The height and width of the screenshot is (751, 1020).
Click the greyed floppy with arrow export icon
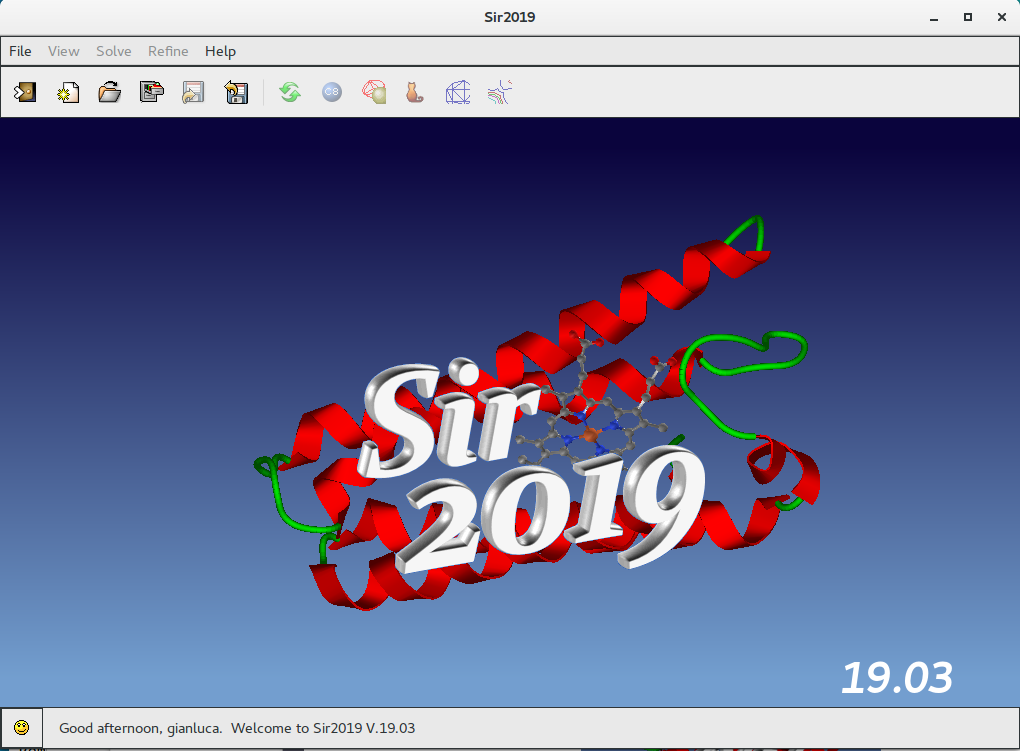pos(193,92)
